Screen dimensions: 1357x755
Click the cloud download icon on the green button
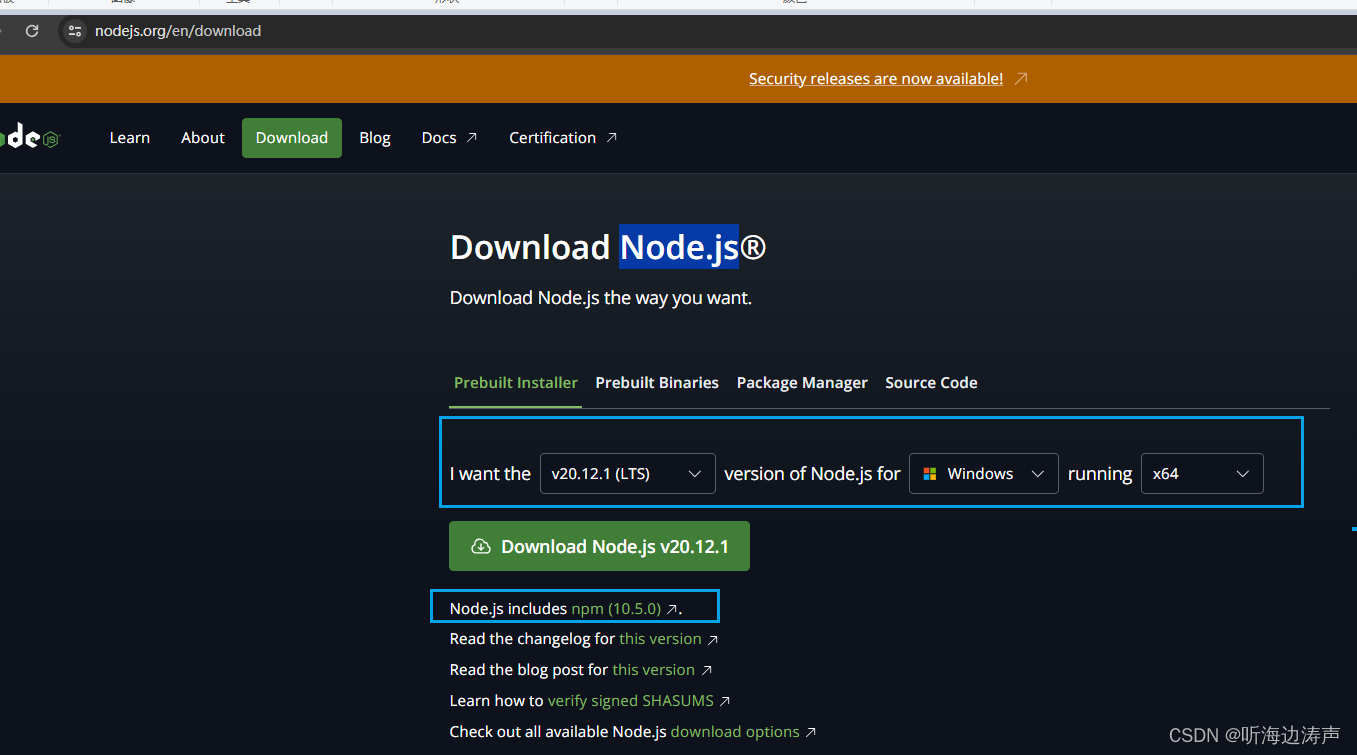pos(481,546)
